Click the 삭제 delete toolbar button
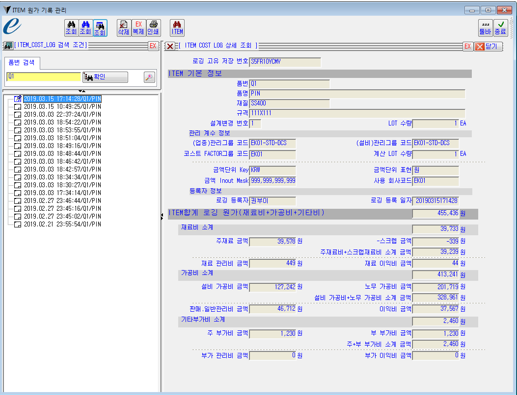The height and width of the screenshot is (395, 517). click(x=124, y=28)
